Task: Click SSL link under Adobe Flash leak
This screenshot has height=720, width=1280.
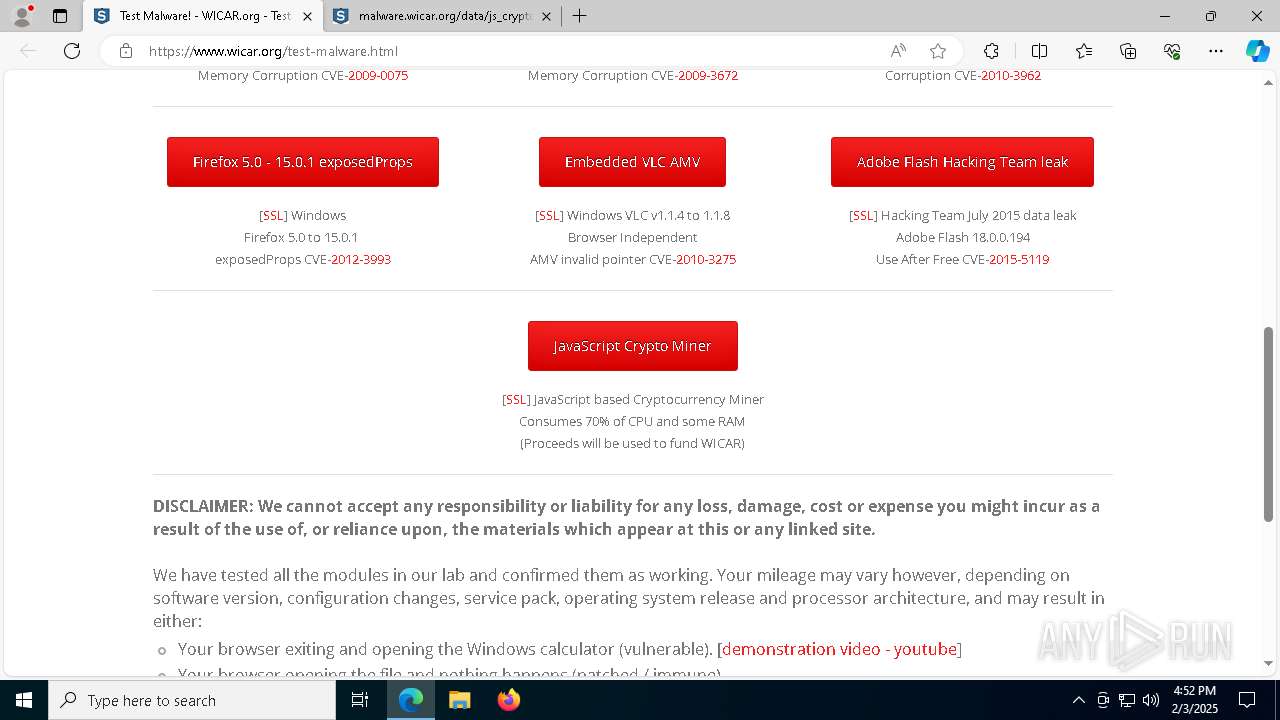Action: [863, 215]
